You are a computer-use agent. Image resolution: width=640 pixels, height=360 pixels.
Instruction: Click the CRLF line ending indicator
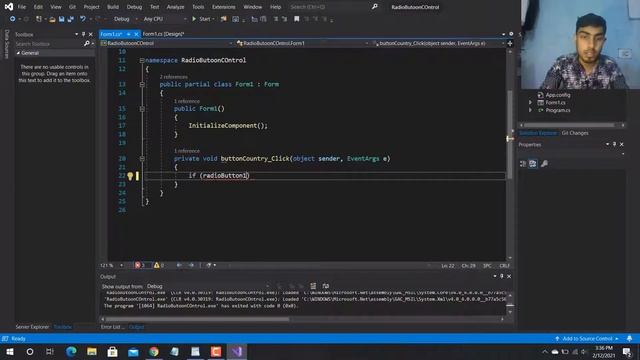pyautogui.click(x=504, y=266)
